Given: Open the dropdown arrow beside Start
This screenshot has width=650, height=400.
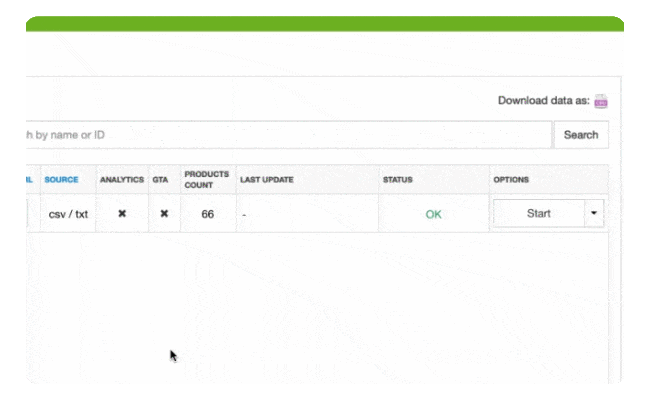Looking at the screenshot, I should click(x=594, y=213).
